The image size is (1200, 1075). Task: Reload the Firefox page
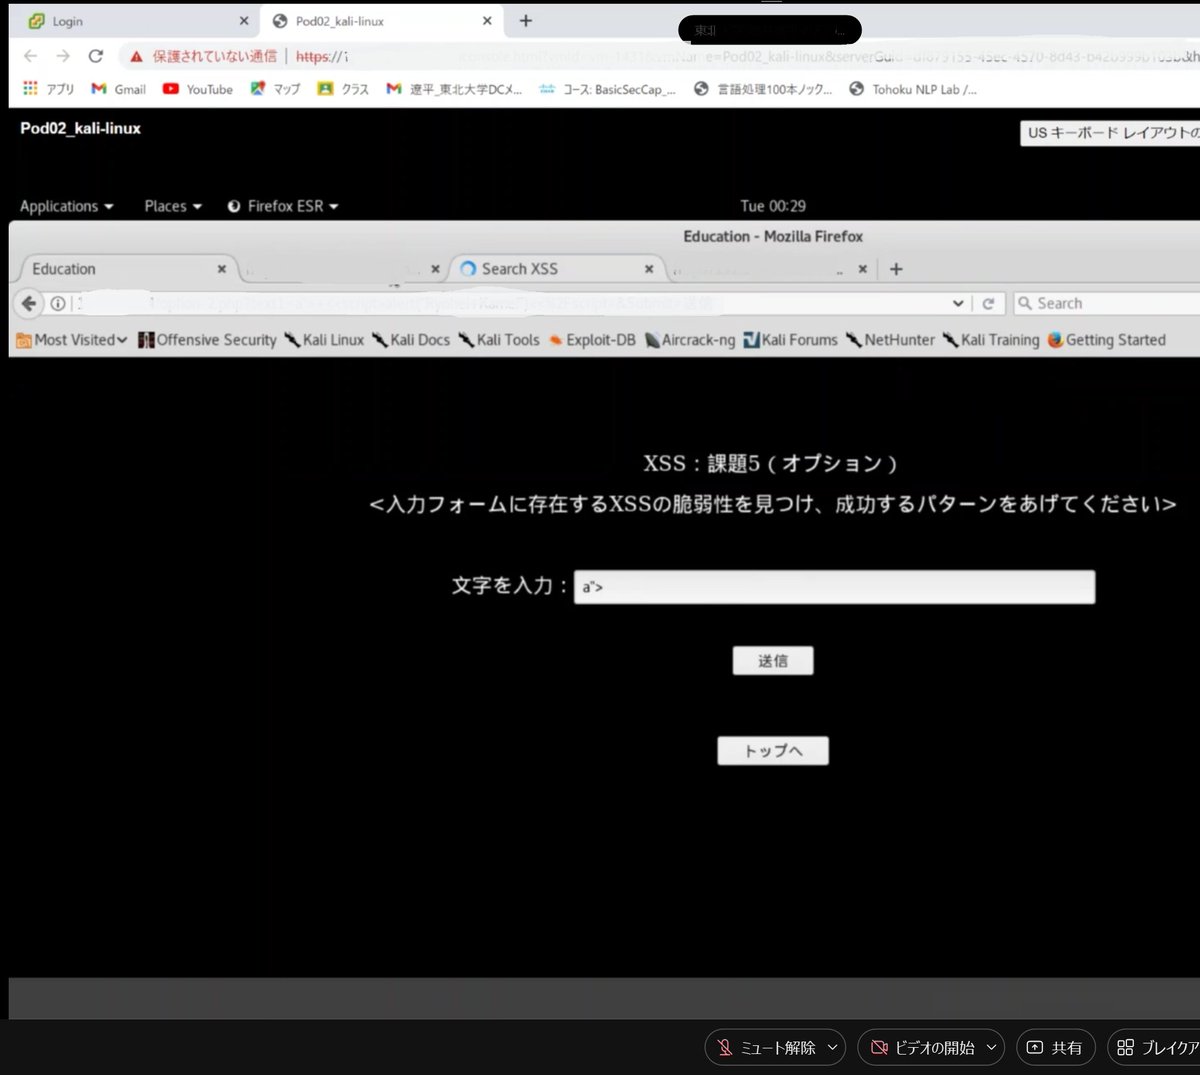[x=988, y=304]
